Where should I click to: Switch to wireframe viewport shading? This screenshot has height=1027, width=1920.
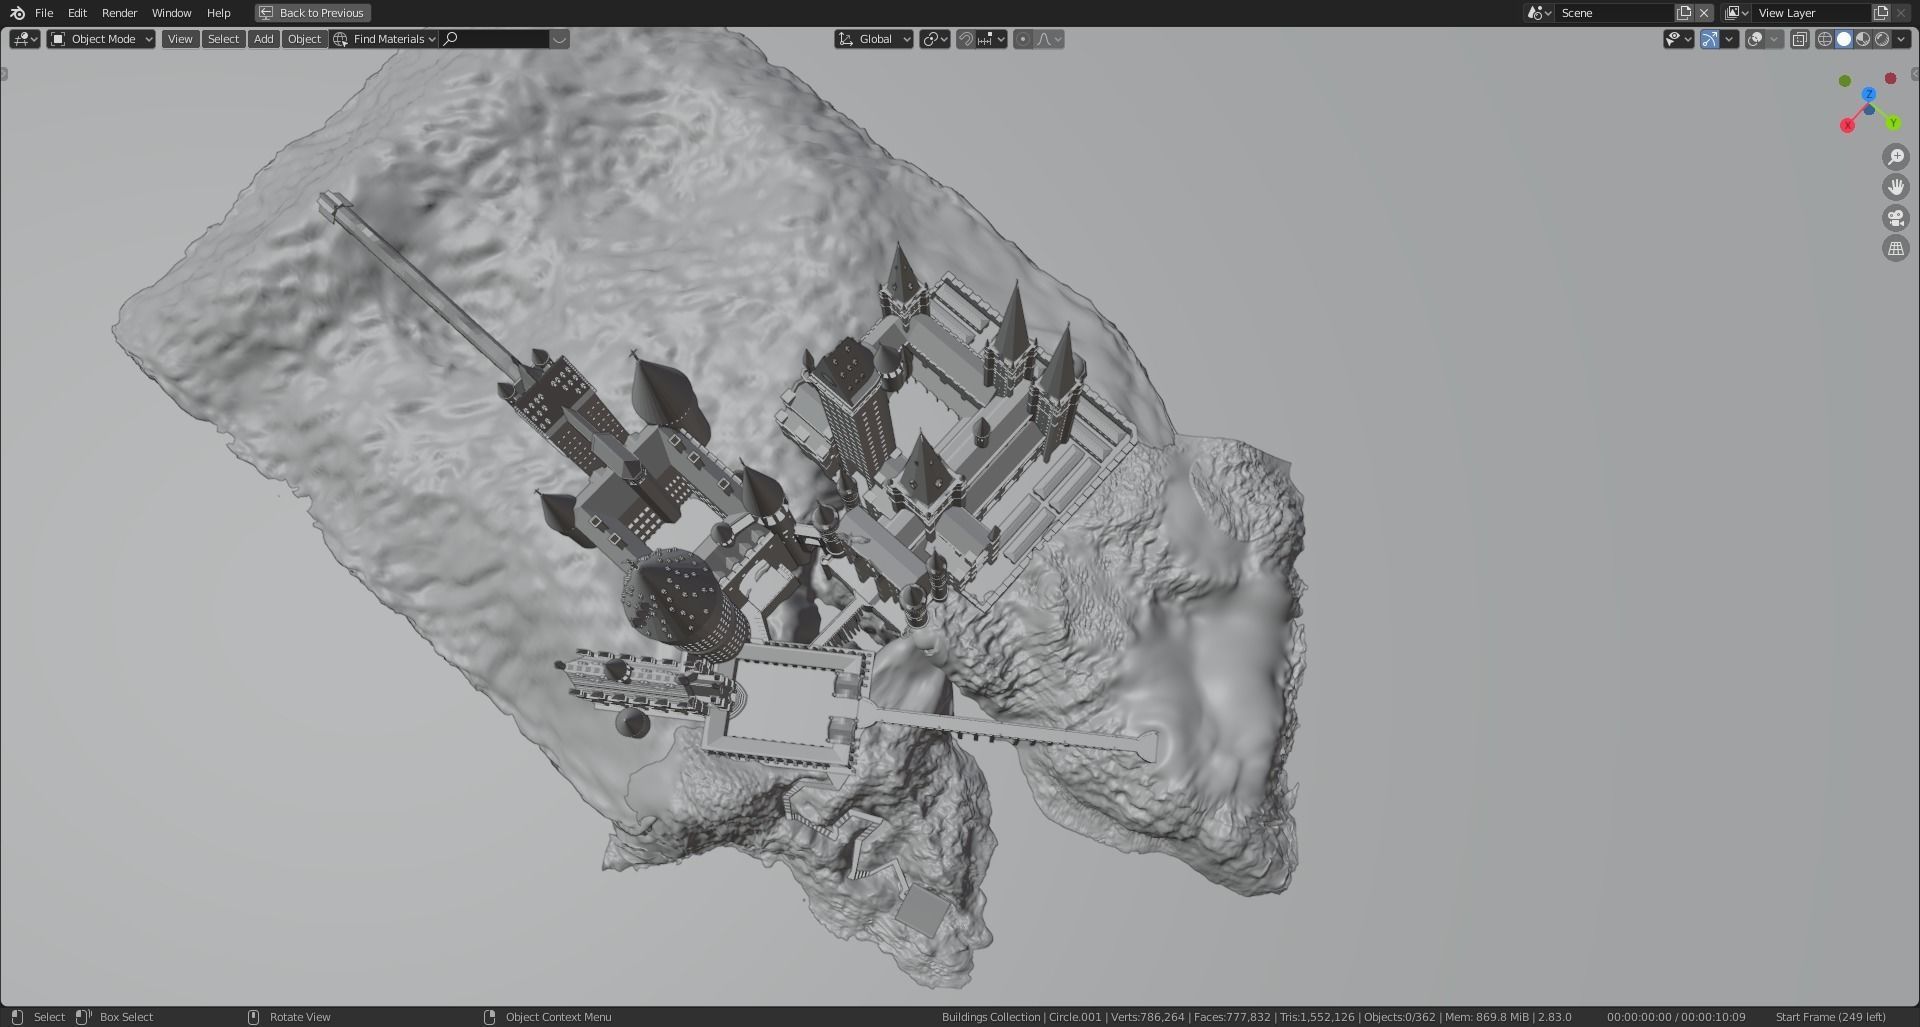(x=1825, y=39)
